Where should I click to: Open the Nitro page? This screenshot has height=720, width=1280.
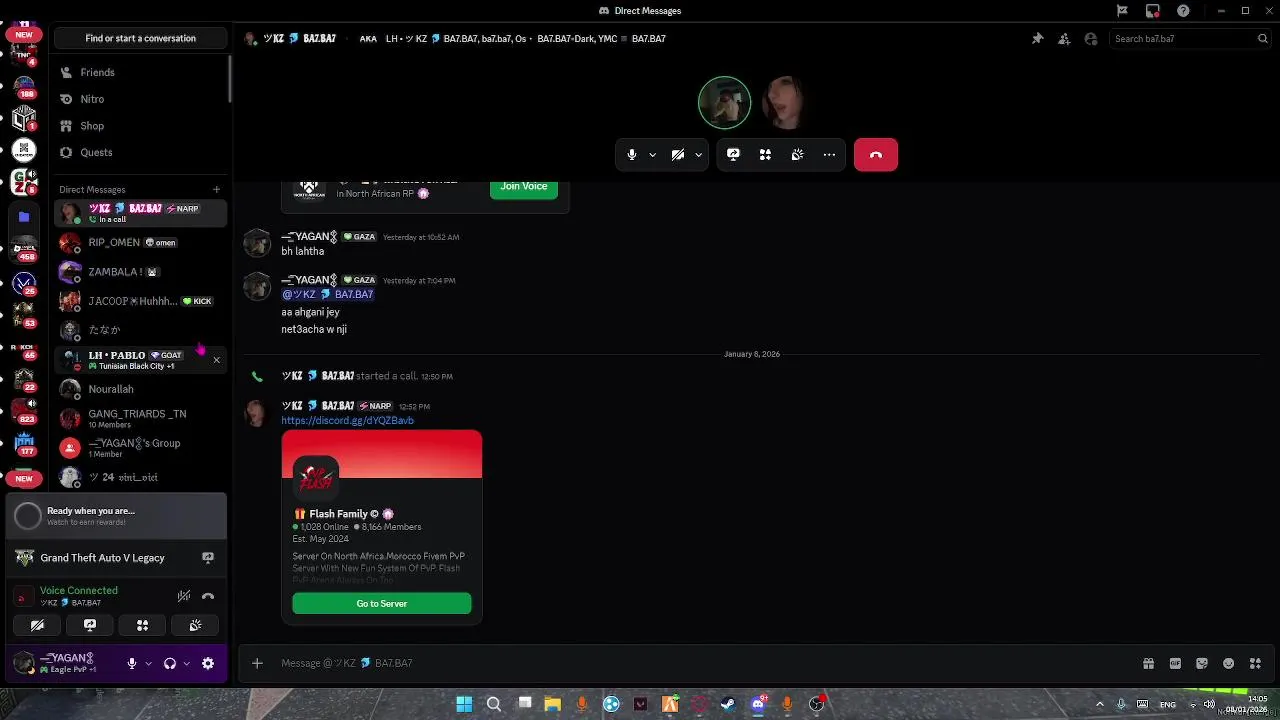[140, 99]
